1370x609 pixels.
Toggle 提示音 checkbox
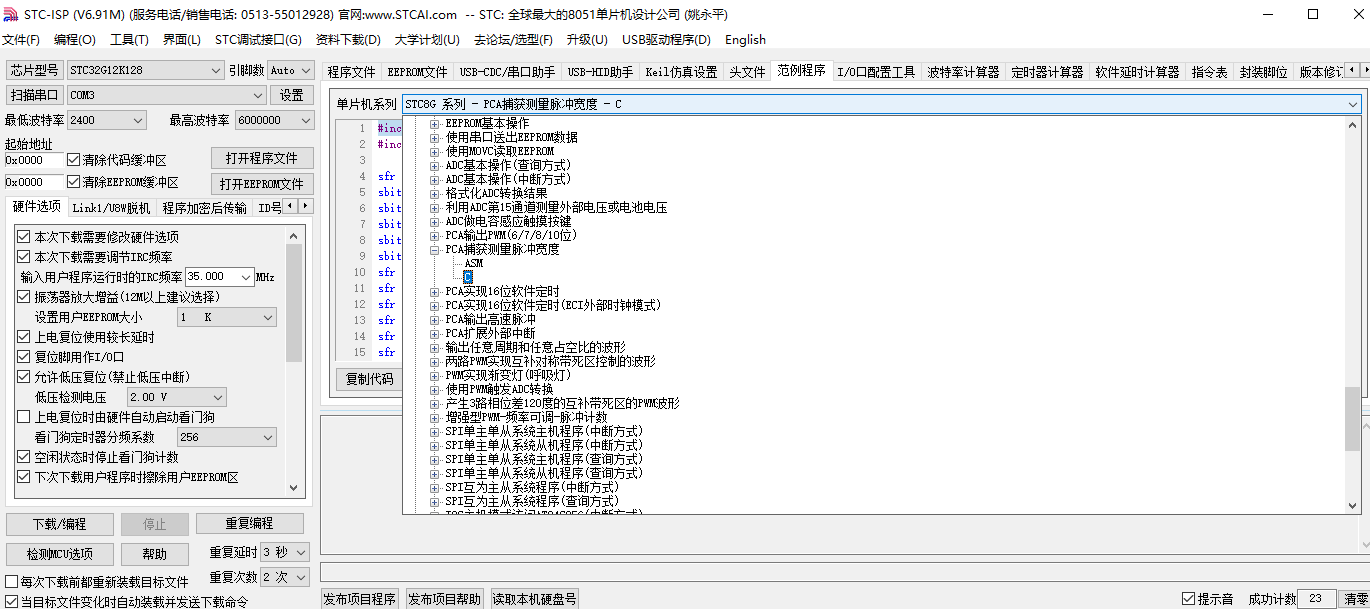(x=1188, y=599)
